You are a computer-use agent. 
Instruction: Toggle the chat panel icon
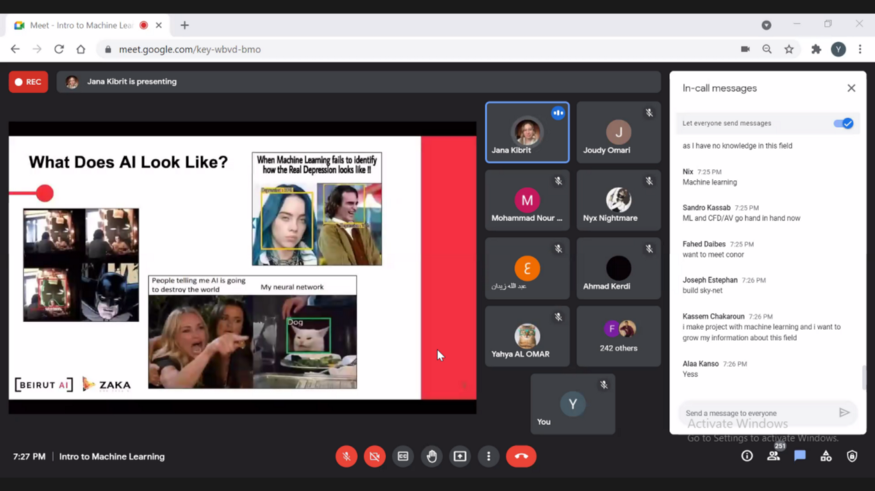point(800,456)
